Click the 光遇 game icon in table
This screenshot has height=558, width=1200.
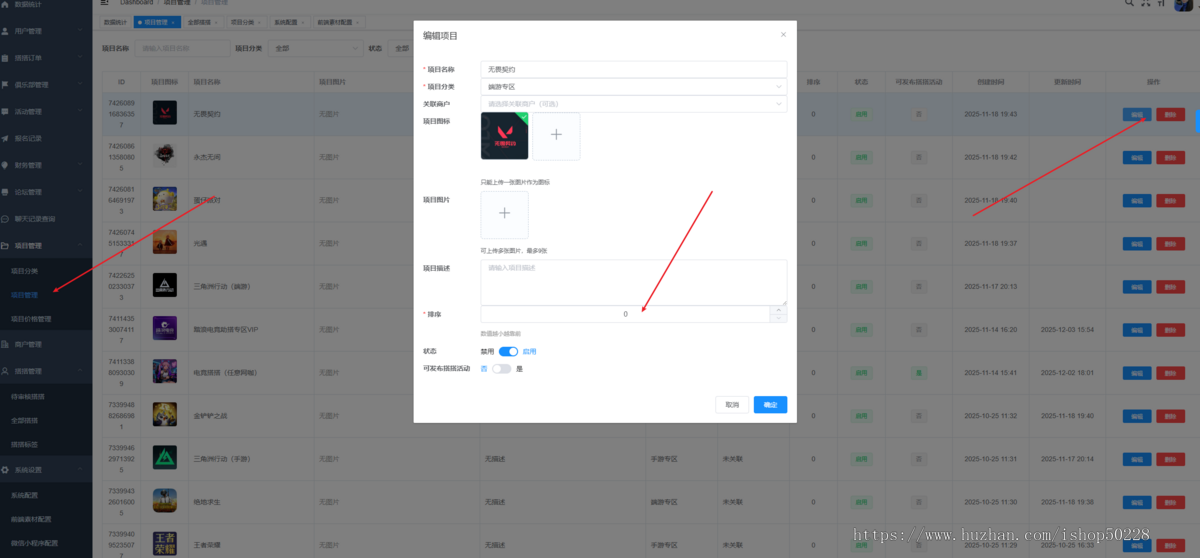point(165,242)
